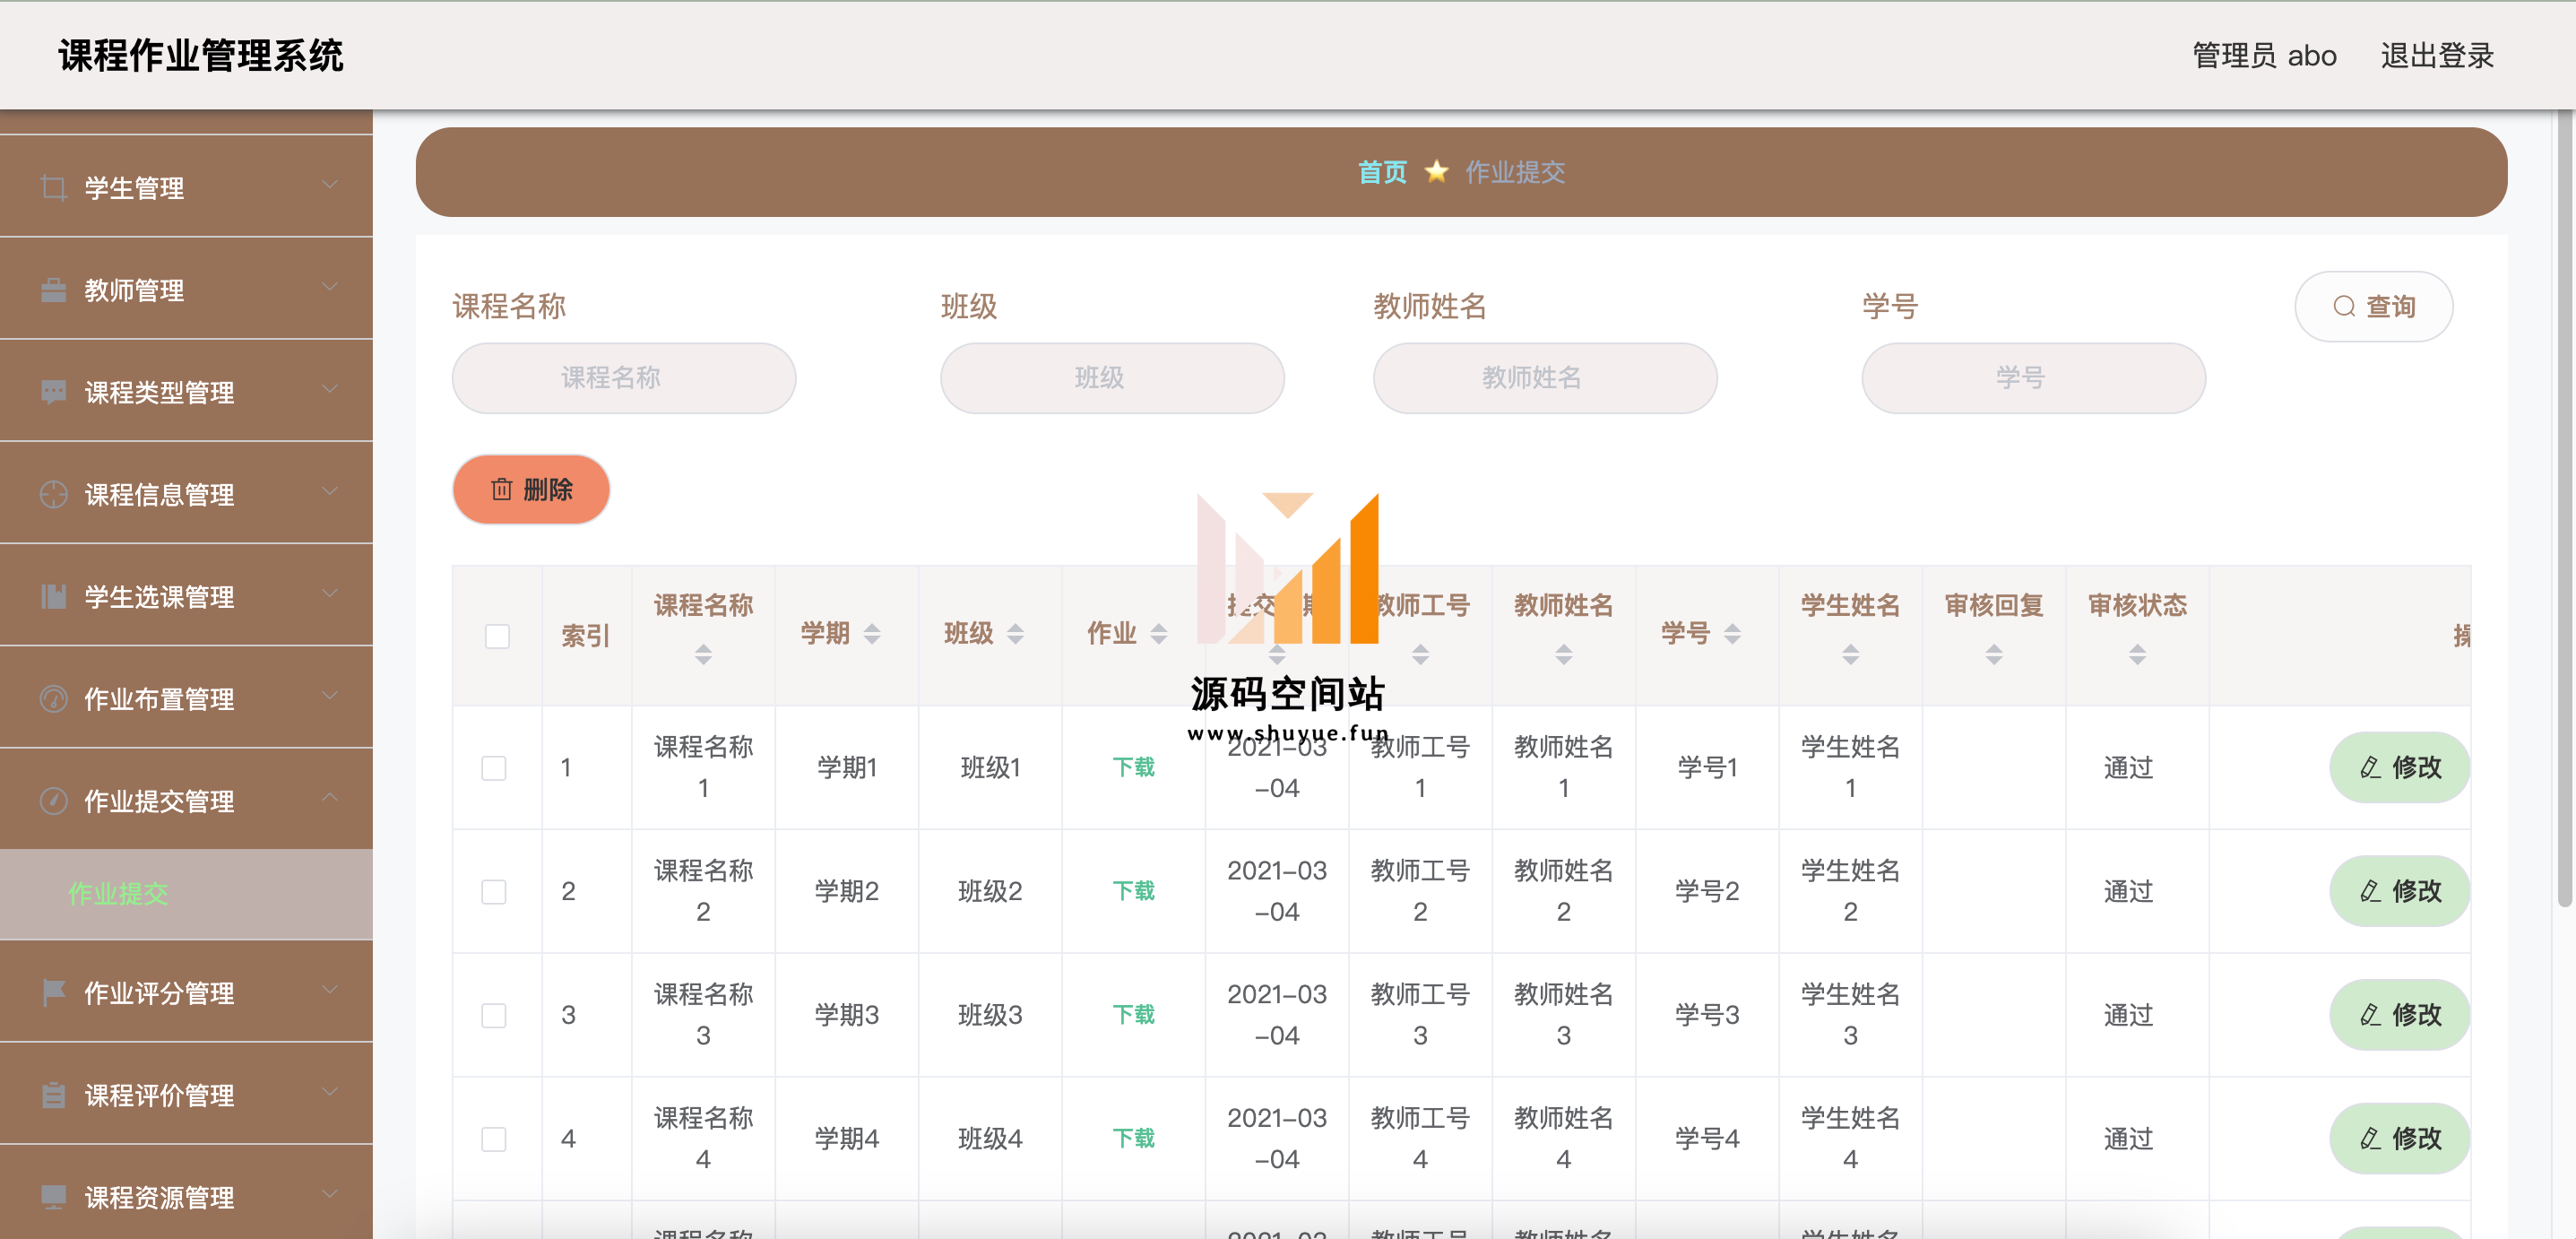This screenshot has width=2576, height=1239.
Task: Collapse 作业提交管理 menu chevron
Action: pos(329,797)
